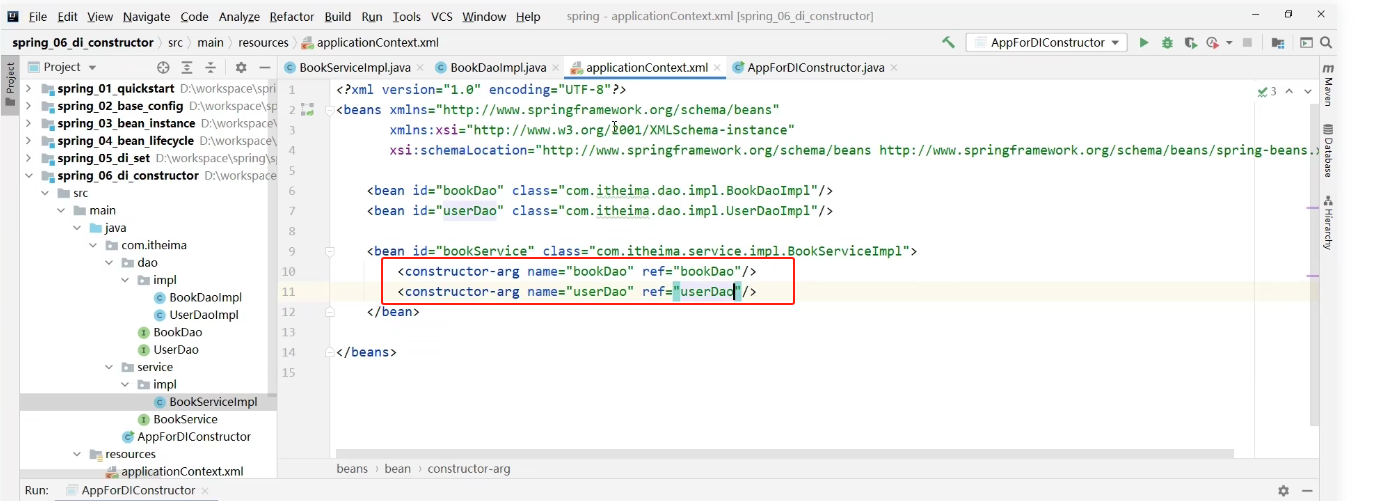This screenshot has width=1393, height=501.
Task: Open the VCS menu
Action: point(442,17)
